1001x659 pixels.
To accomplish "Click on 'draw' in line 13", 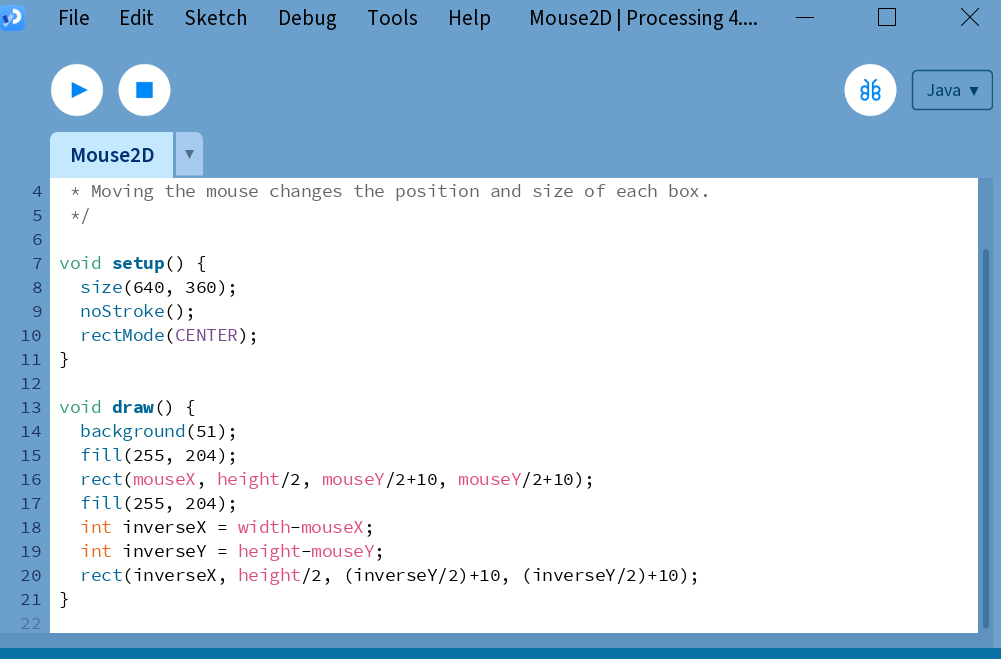I will coord(133,407).
